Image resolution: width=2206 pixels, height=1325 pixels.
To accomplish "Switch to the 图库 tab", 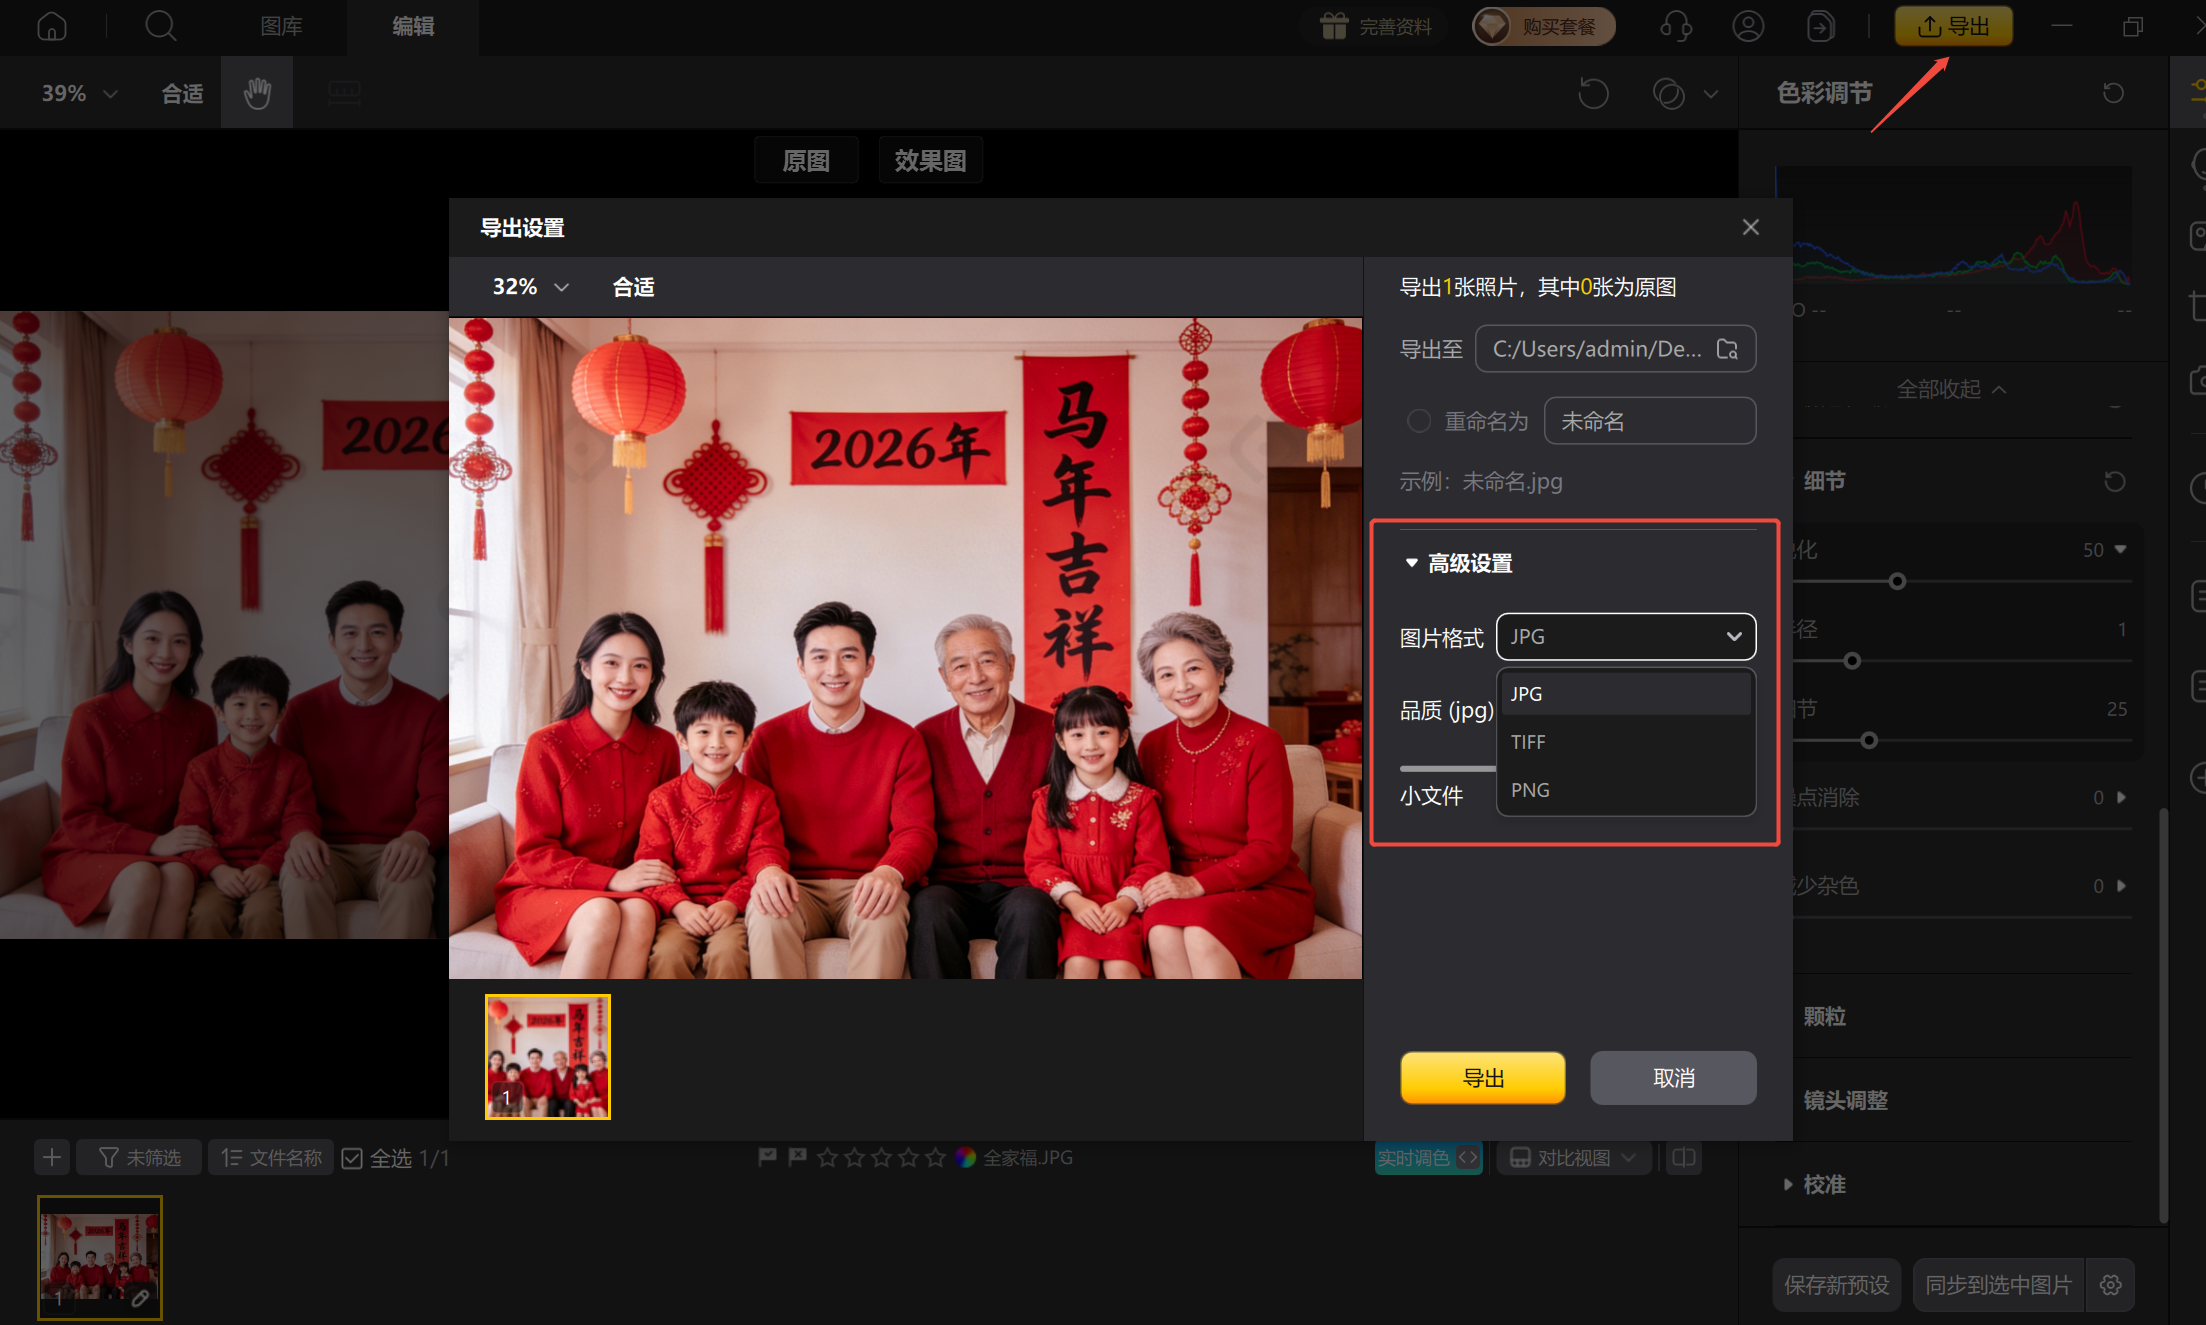I will [281, 26].
